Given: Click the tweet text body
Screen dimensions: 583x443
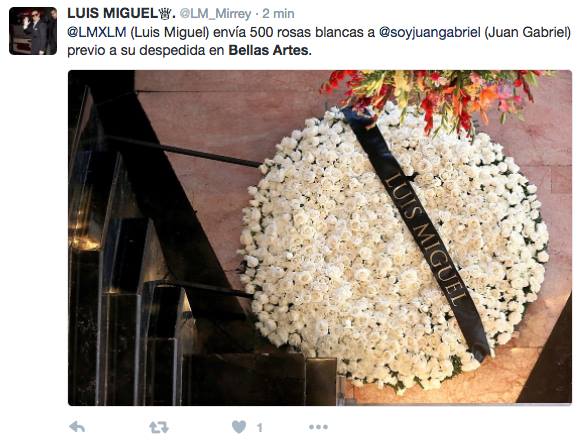Looking at the screenshot, I should (x=319, y=41).
